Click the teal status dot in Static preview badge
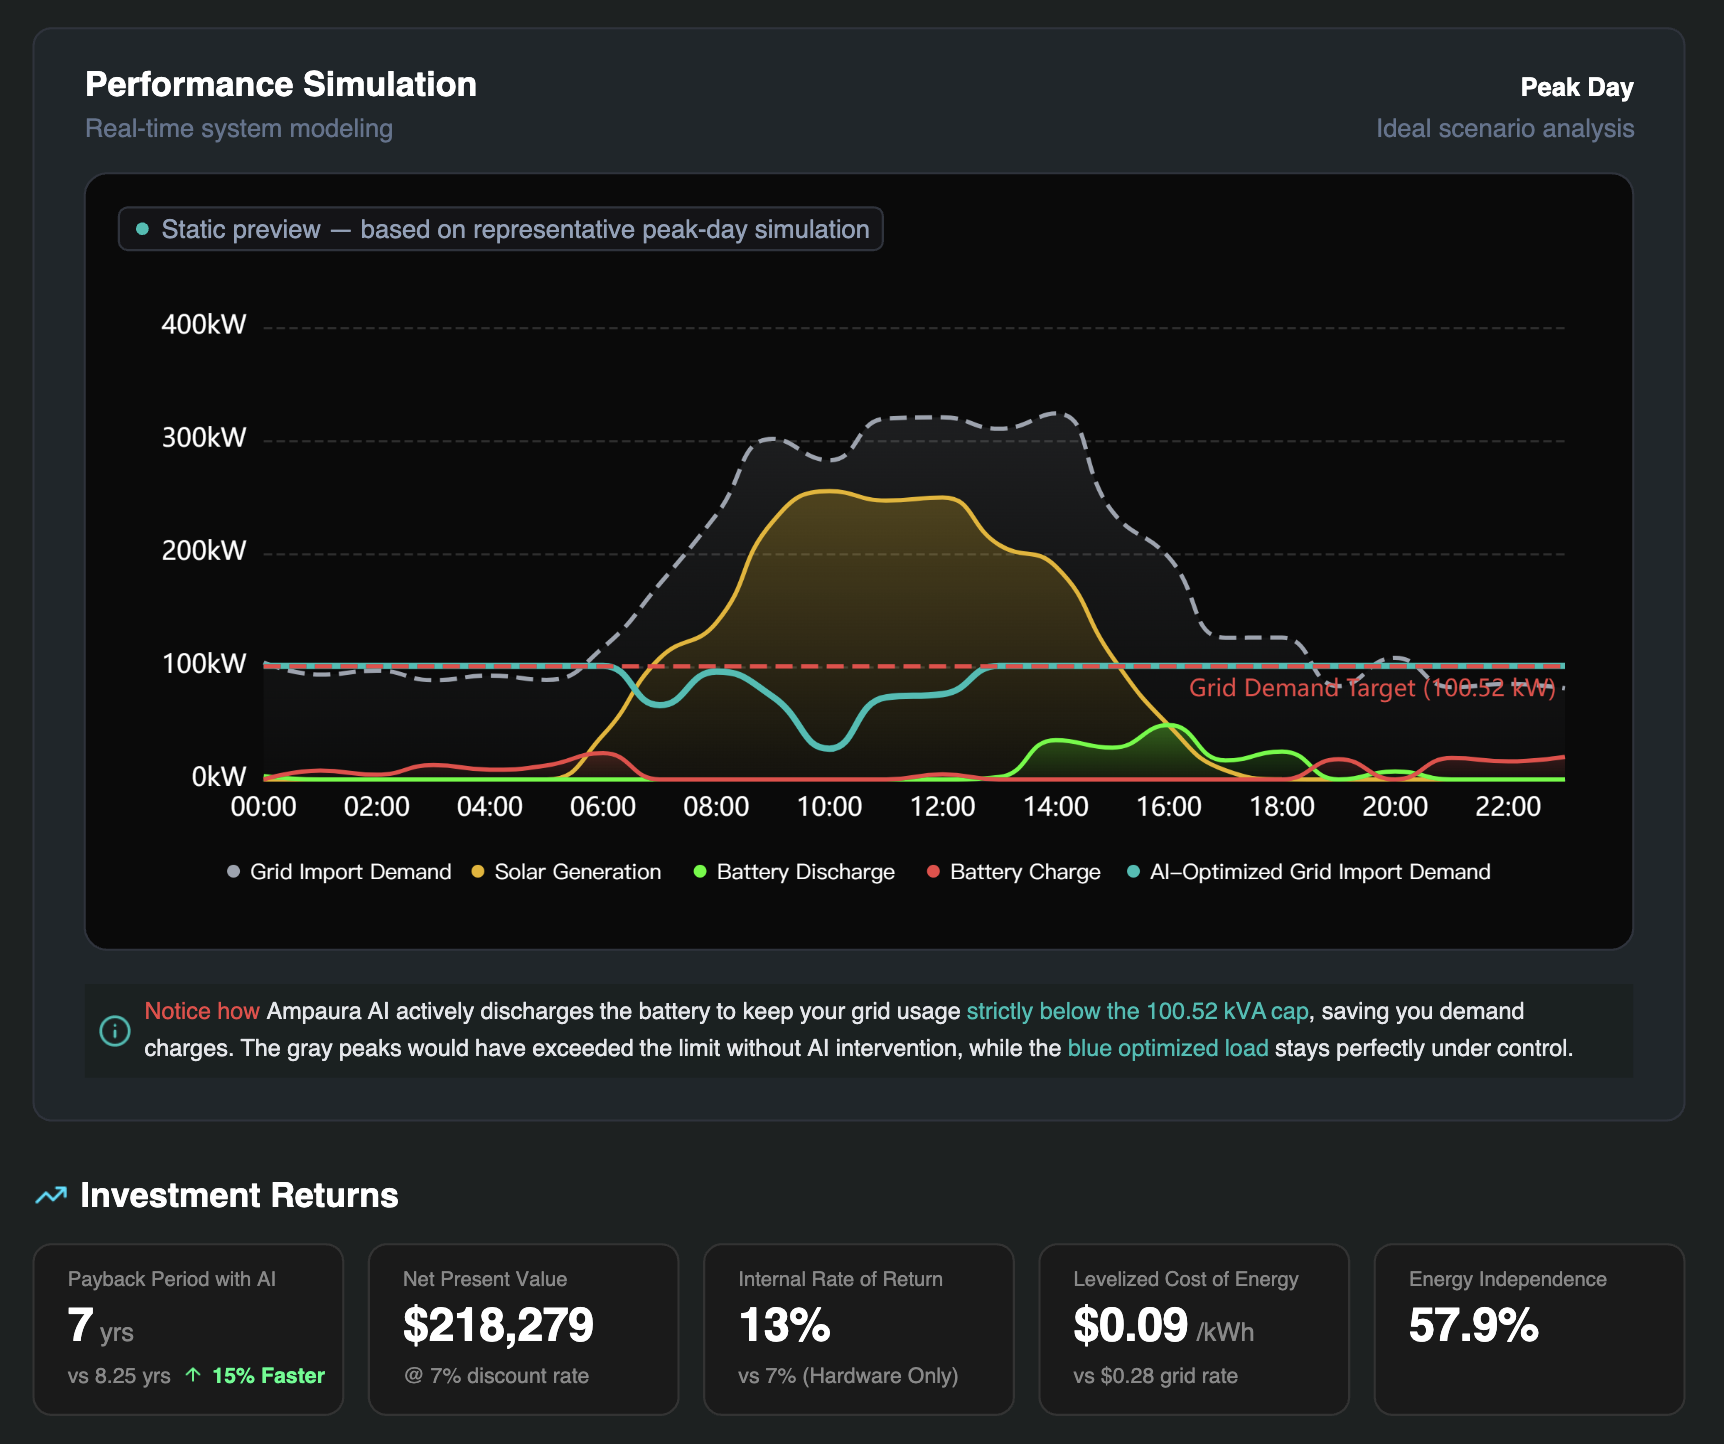1724x1444 pixels. coord(142,229)
